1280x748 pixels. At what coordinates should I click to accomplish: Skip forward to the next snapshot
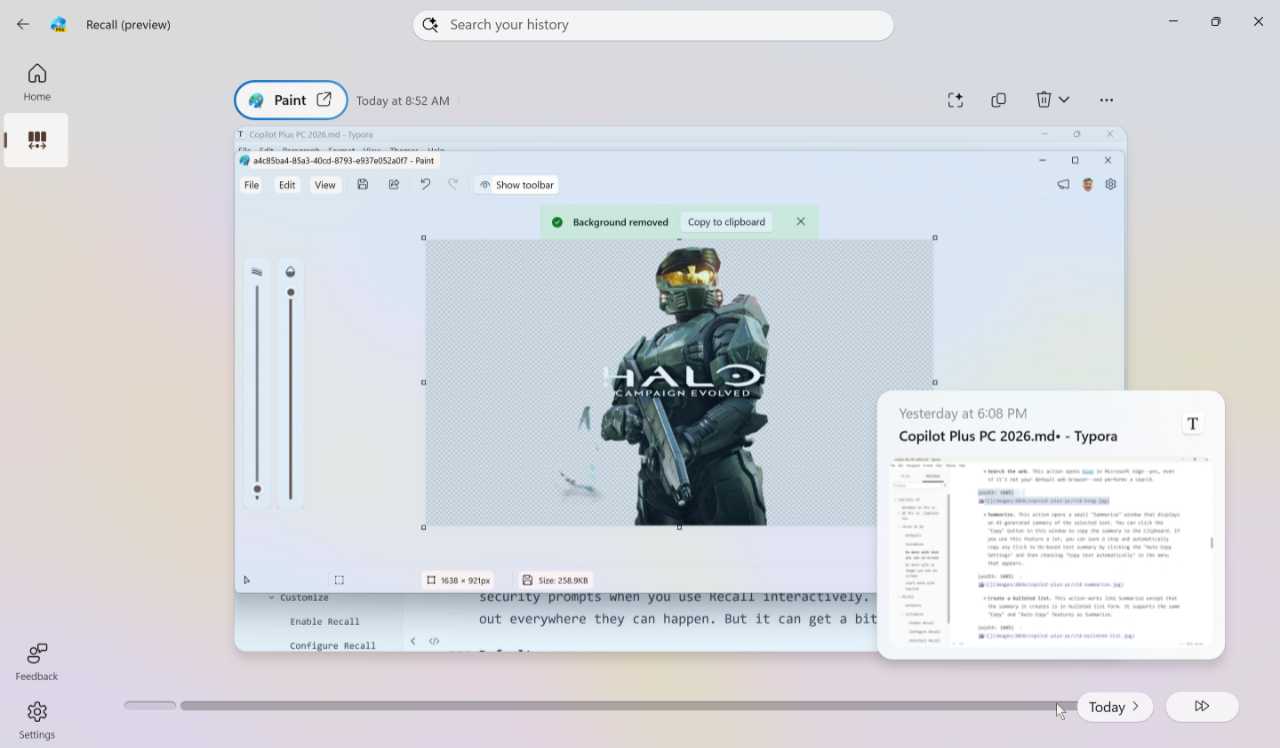1202,707
